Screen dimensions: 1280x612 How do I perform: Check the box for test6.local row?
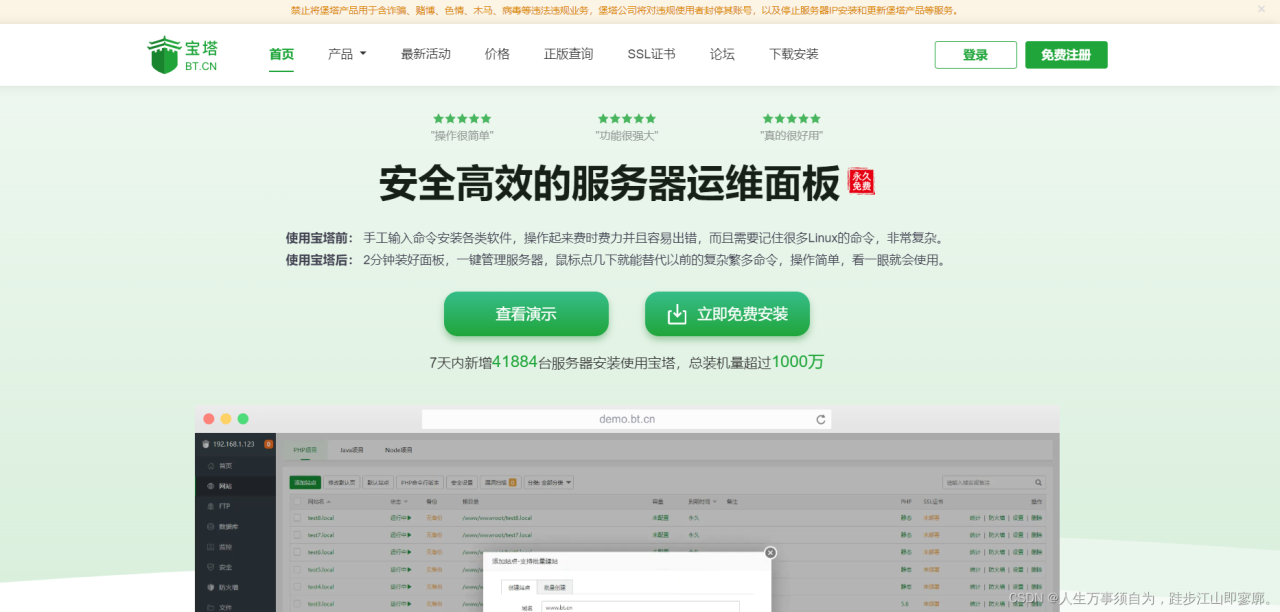(x=296, y=552)
